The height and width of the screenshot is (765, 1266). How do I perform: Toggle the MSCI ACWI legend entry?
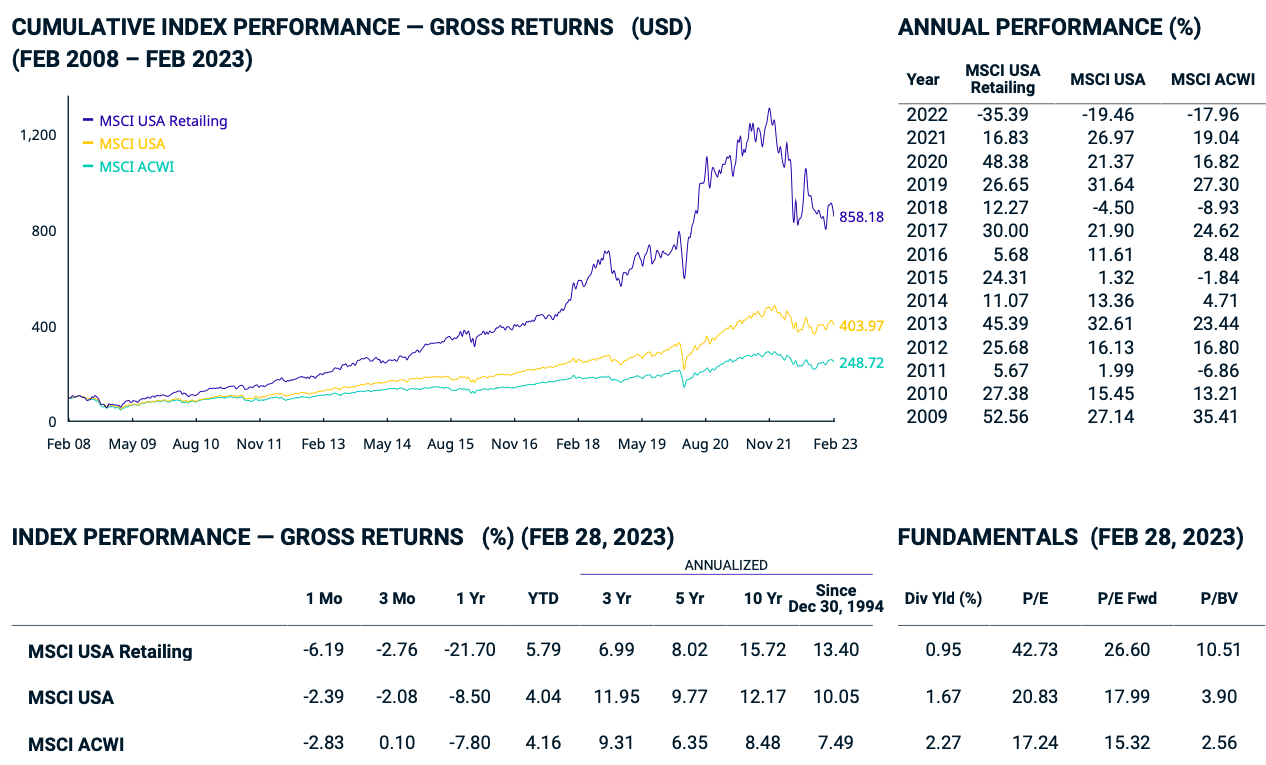pyautogui.click(x=136, y=167)
